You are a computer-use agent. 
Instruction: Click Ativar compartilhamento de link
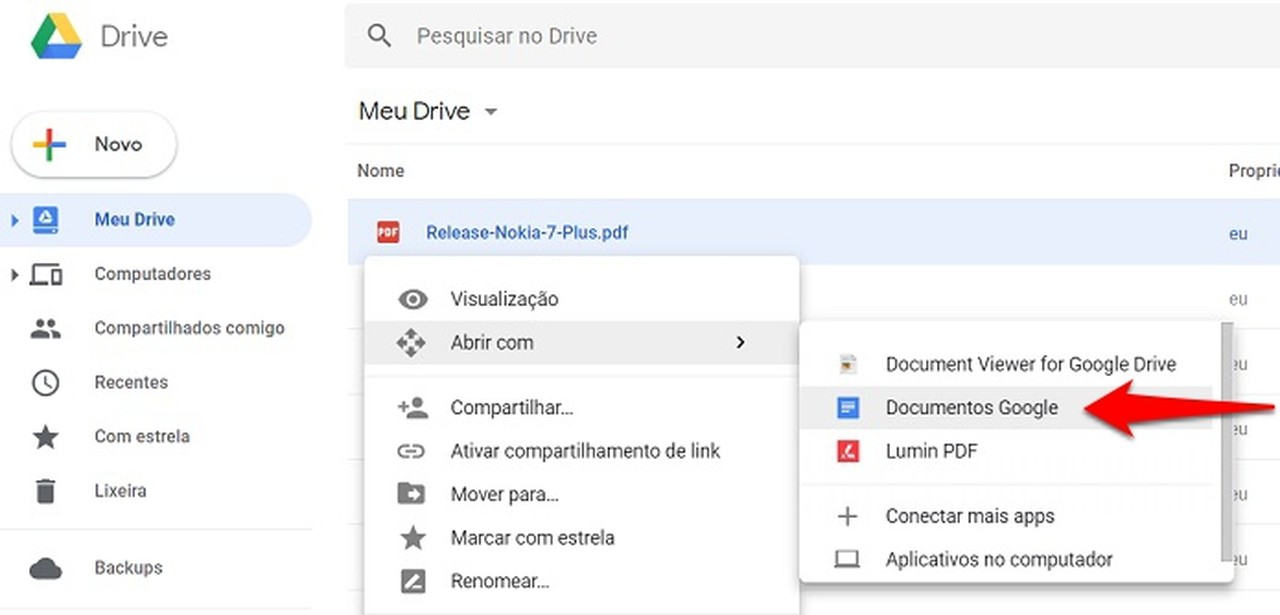tap(585, 451)
